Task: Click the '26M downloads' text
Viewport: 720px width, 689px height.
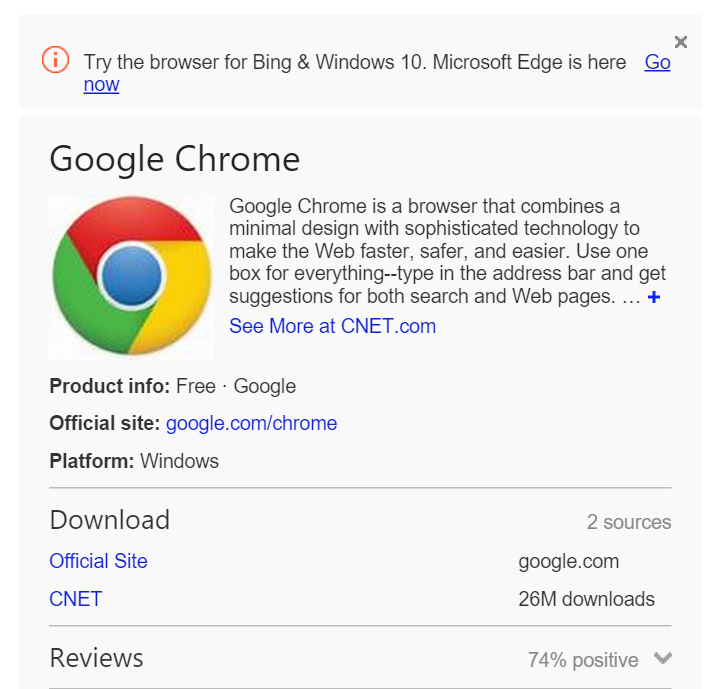Action: click(x=586, y=599)
